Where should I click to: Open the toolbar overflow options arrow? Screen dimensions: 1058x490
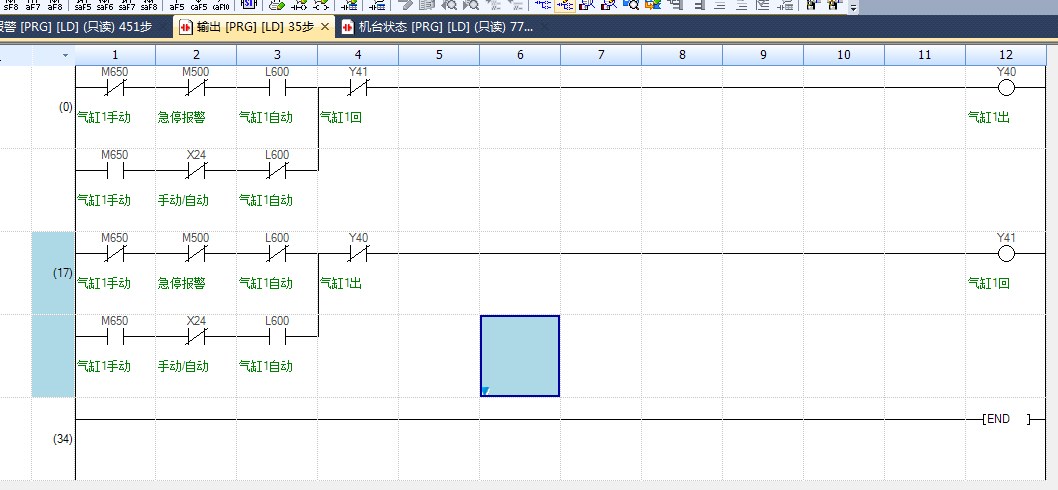(x=853, y=7)
